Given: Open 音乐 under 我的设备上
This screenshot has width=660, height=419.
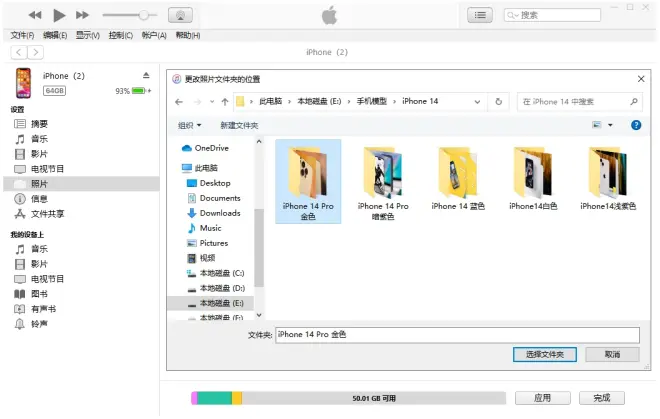Looking at the screenshot, I should click(x=39, y=249).
